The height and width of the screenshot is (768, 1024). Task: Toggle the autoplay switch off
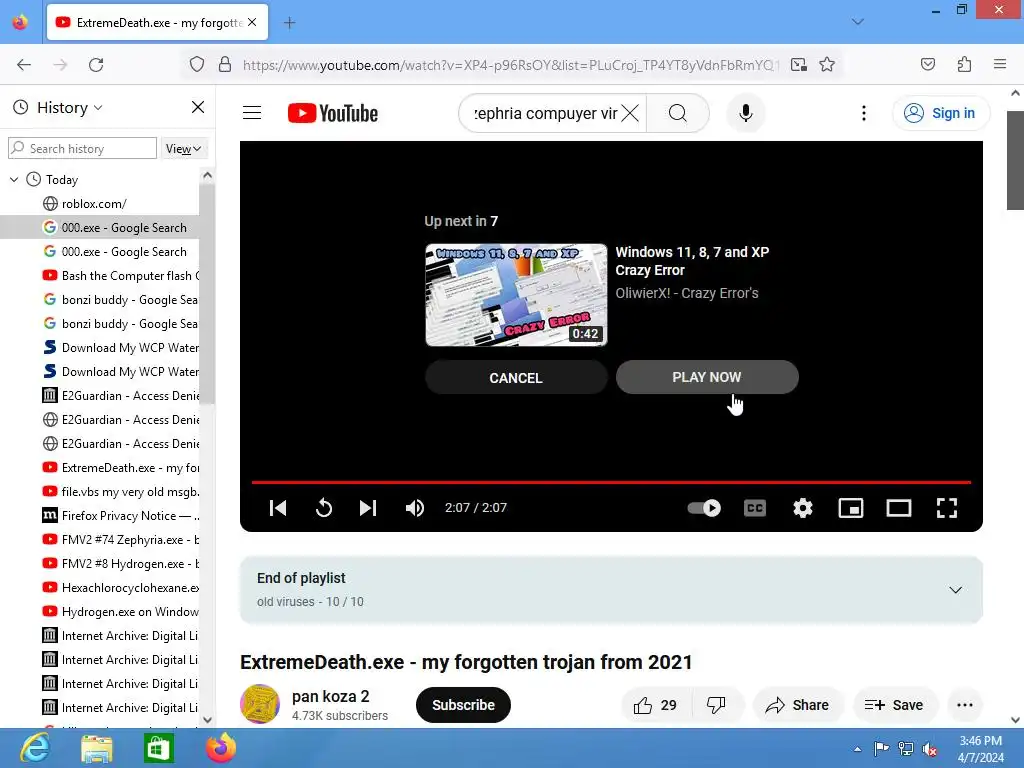(704, 507)
